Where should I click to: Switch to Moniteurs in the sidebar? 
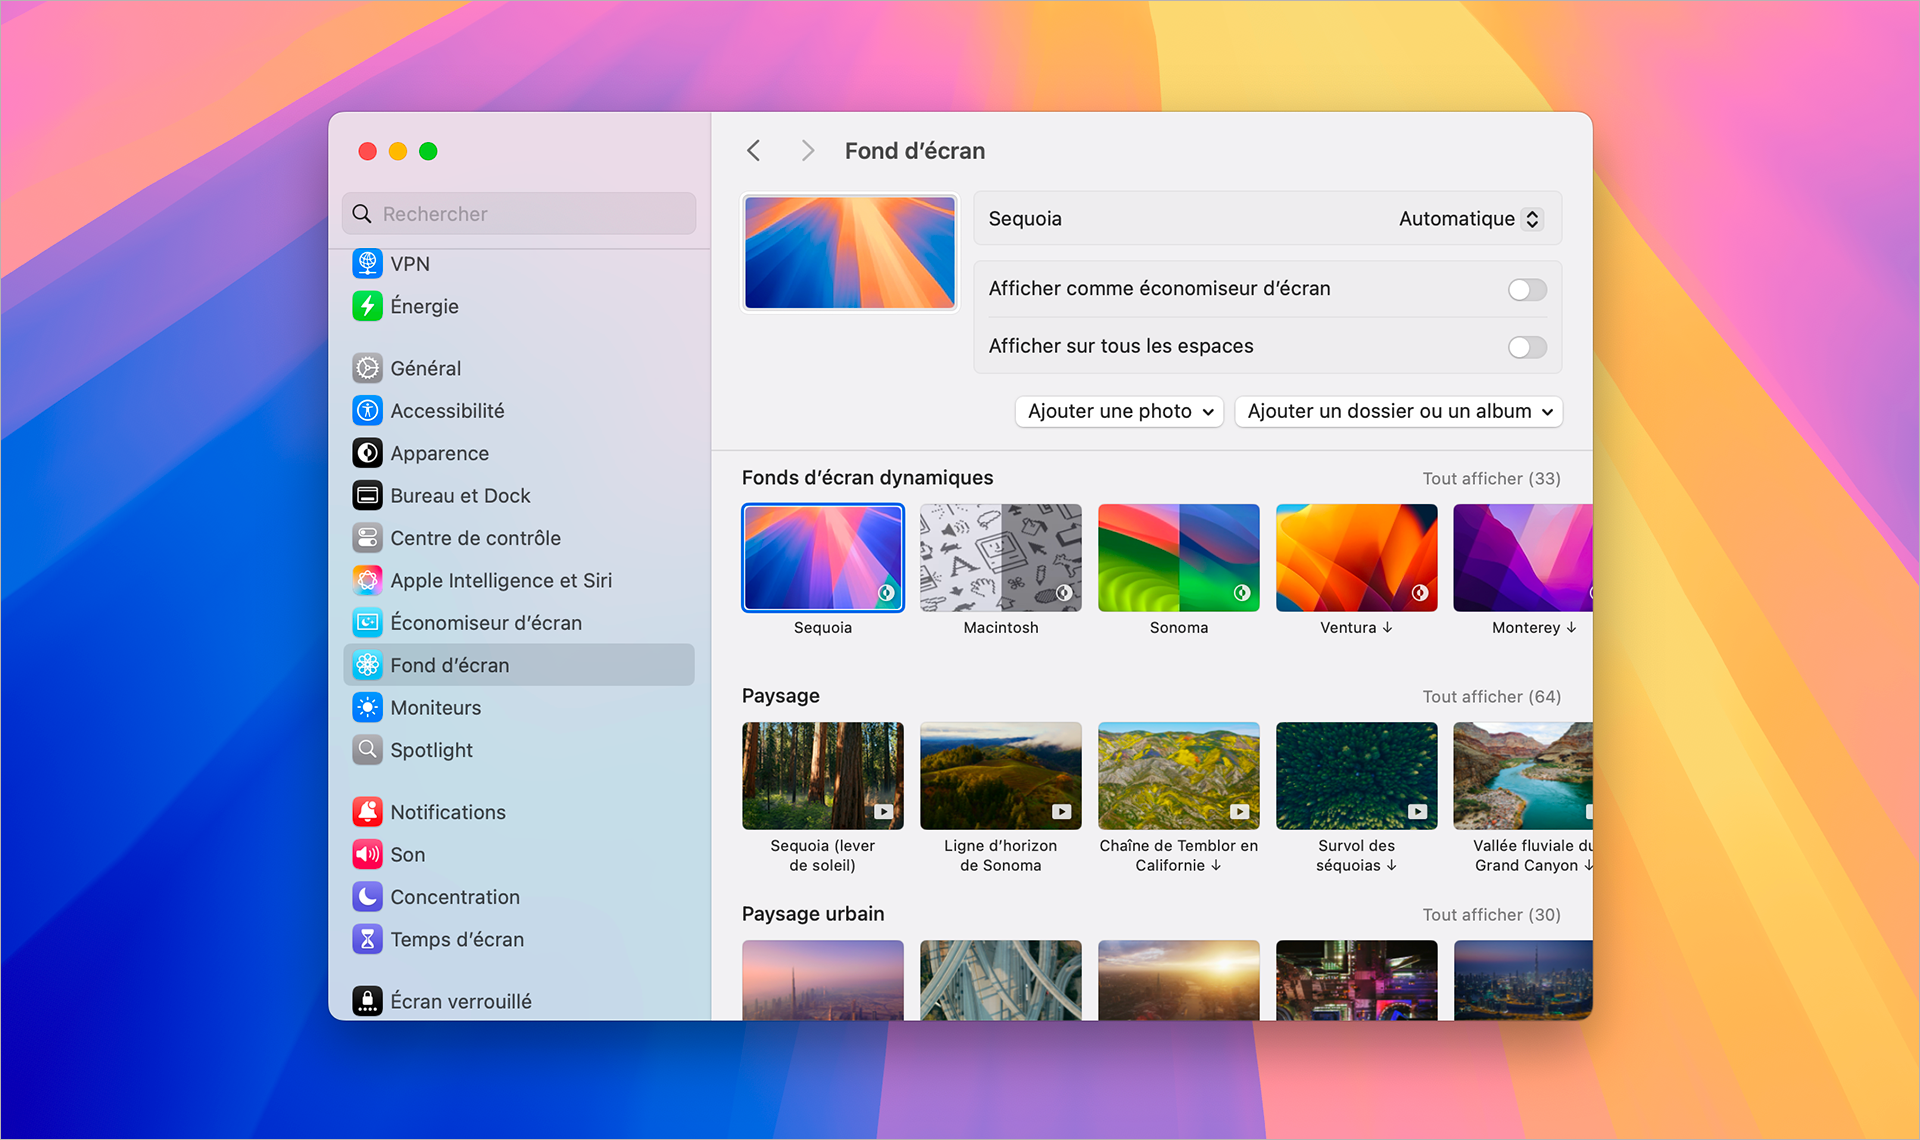click(435, 707)
